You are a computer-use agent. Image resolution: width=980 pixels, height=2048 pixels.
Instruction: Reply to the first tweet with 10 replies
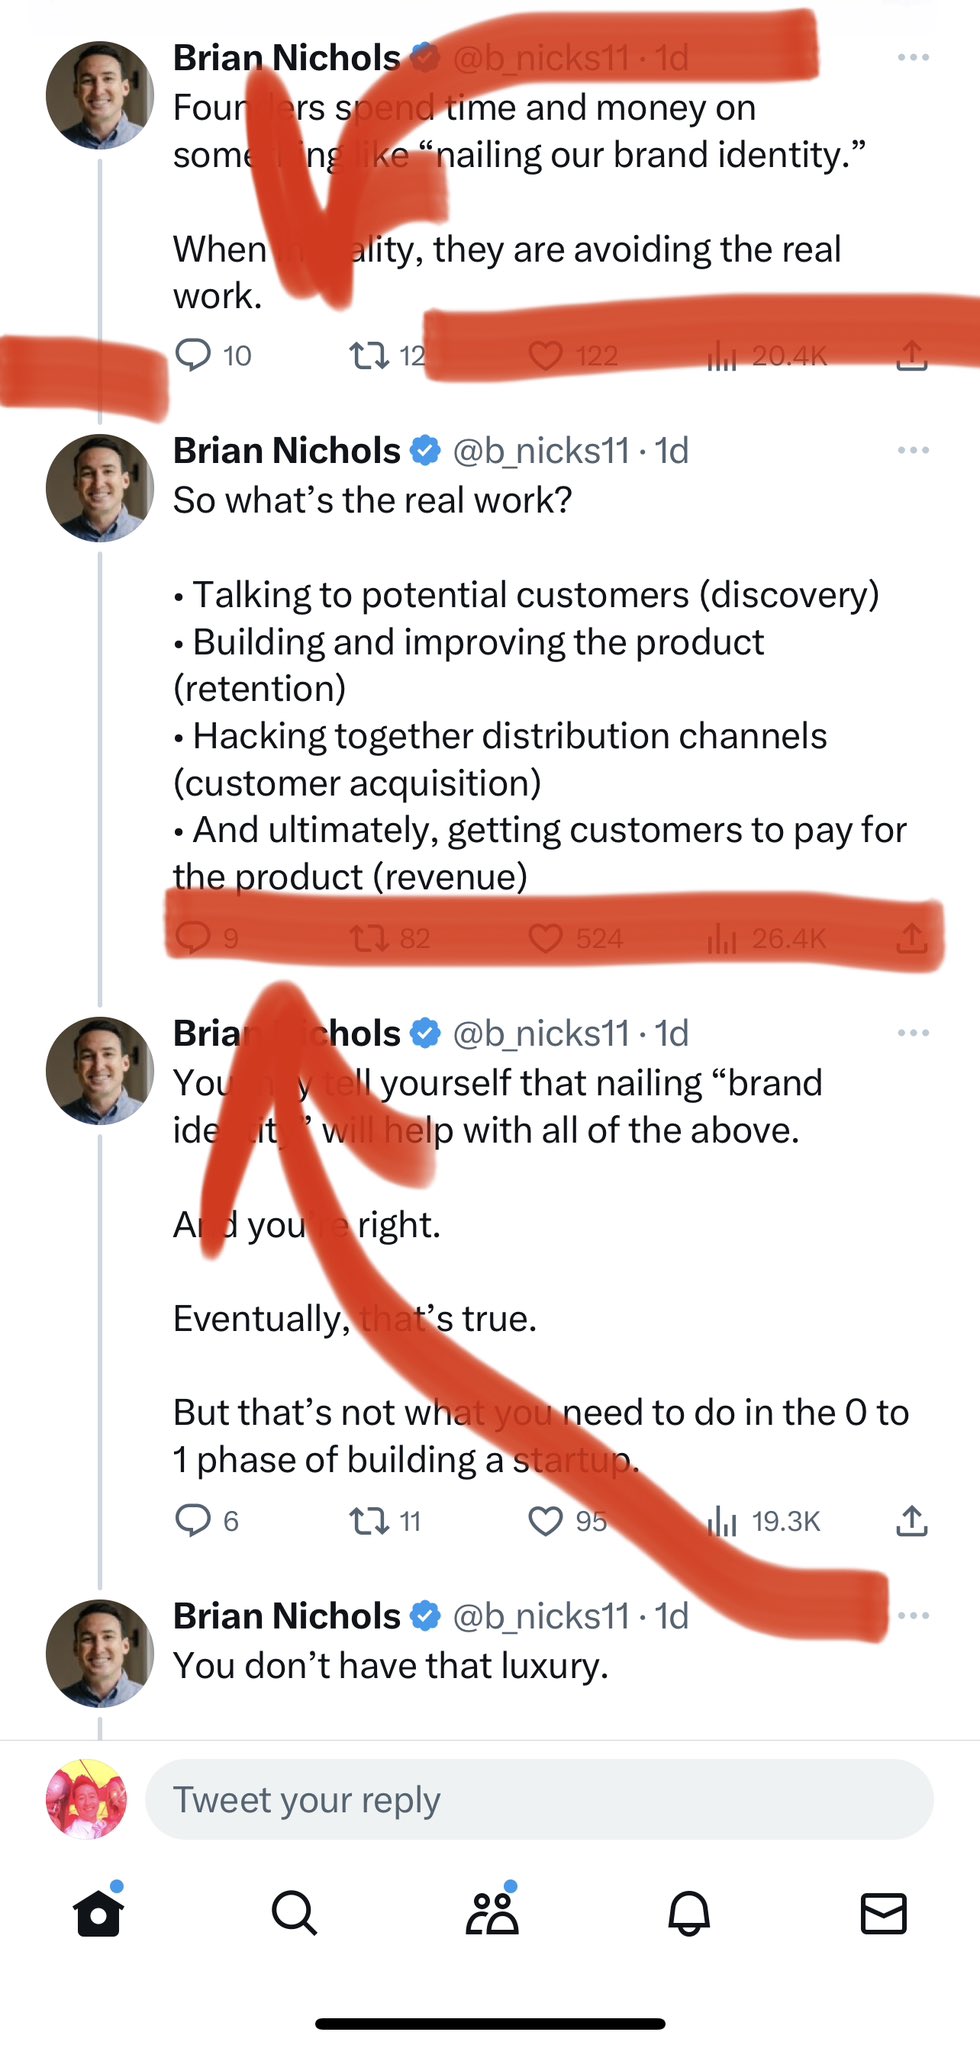194,355
